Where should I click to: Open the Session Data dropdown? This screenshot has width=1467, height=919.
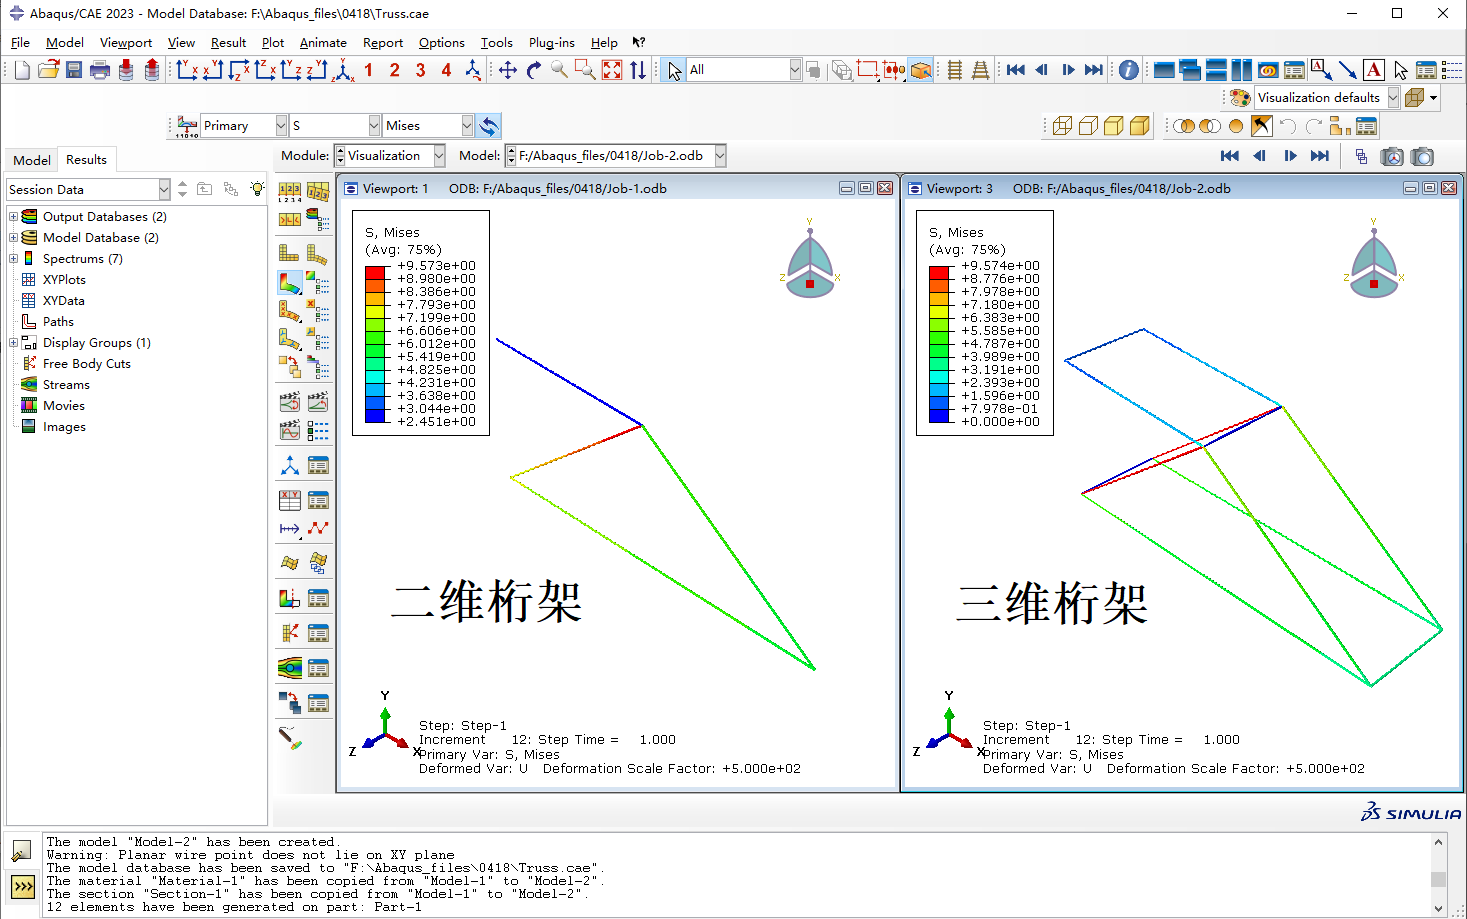click(x=164, y=189)
